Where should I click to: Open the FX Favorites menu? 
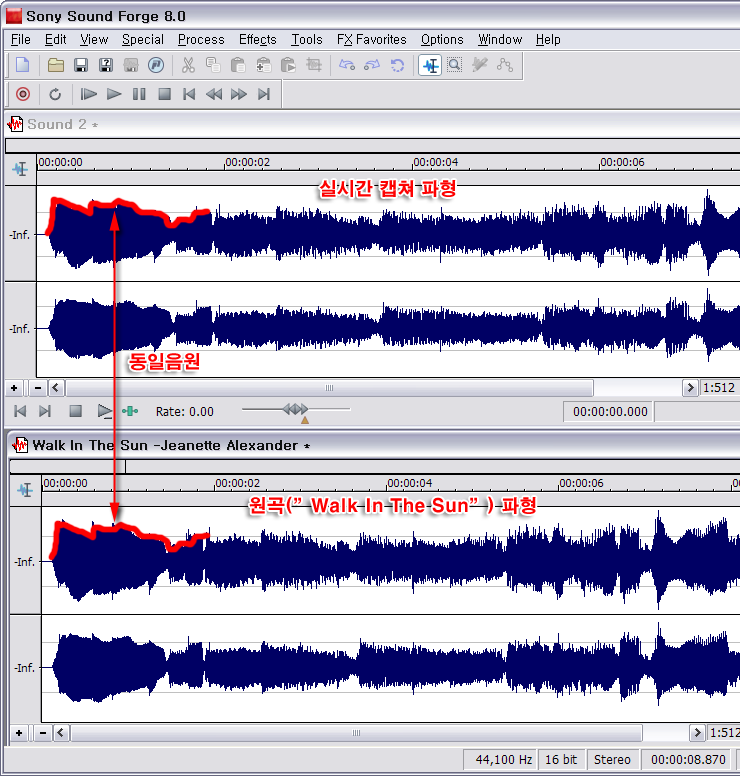pyautogui.click(x=371, y=40)
